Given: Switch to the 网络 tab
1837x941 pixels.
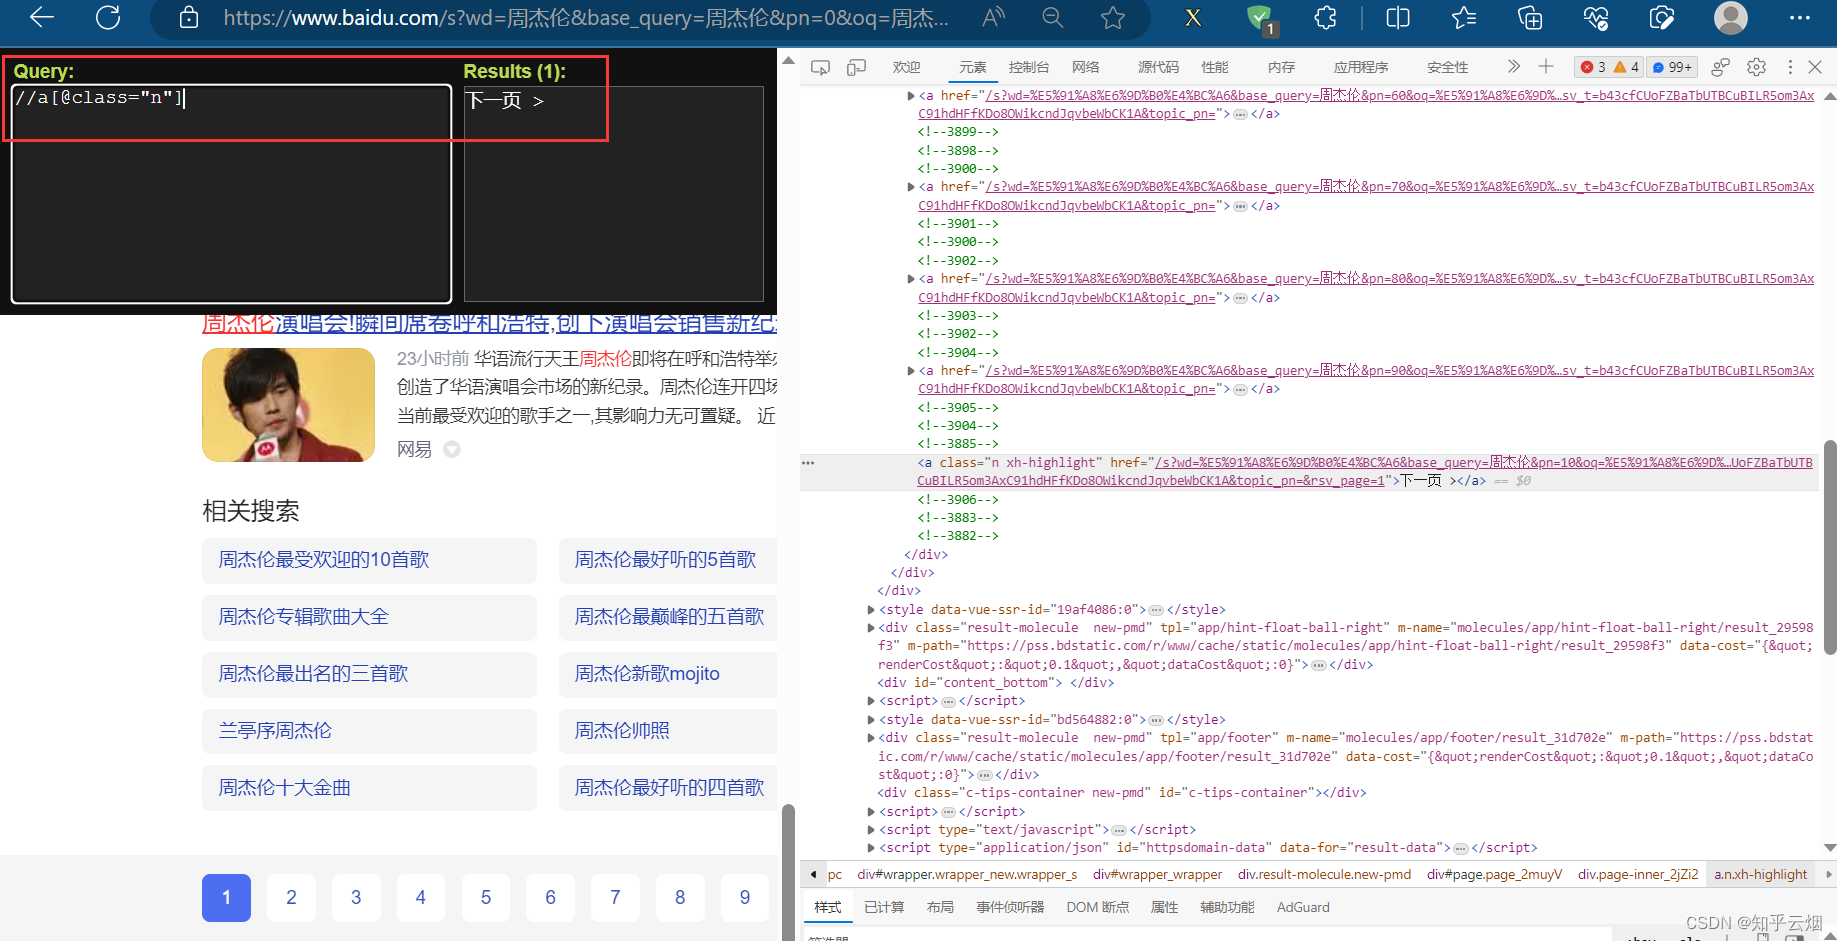Looking at the screenshot, I should 1085,67.
